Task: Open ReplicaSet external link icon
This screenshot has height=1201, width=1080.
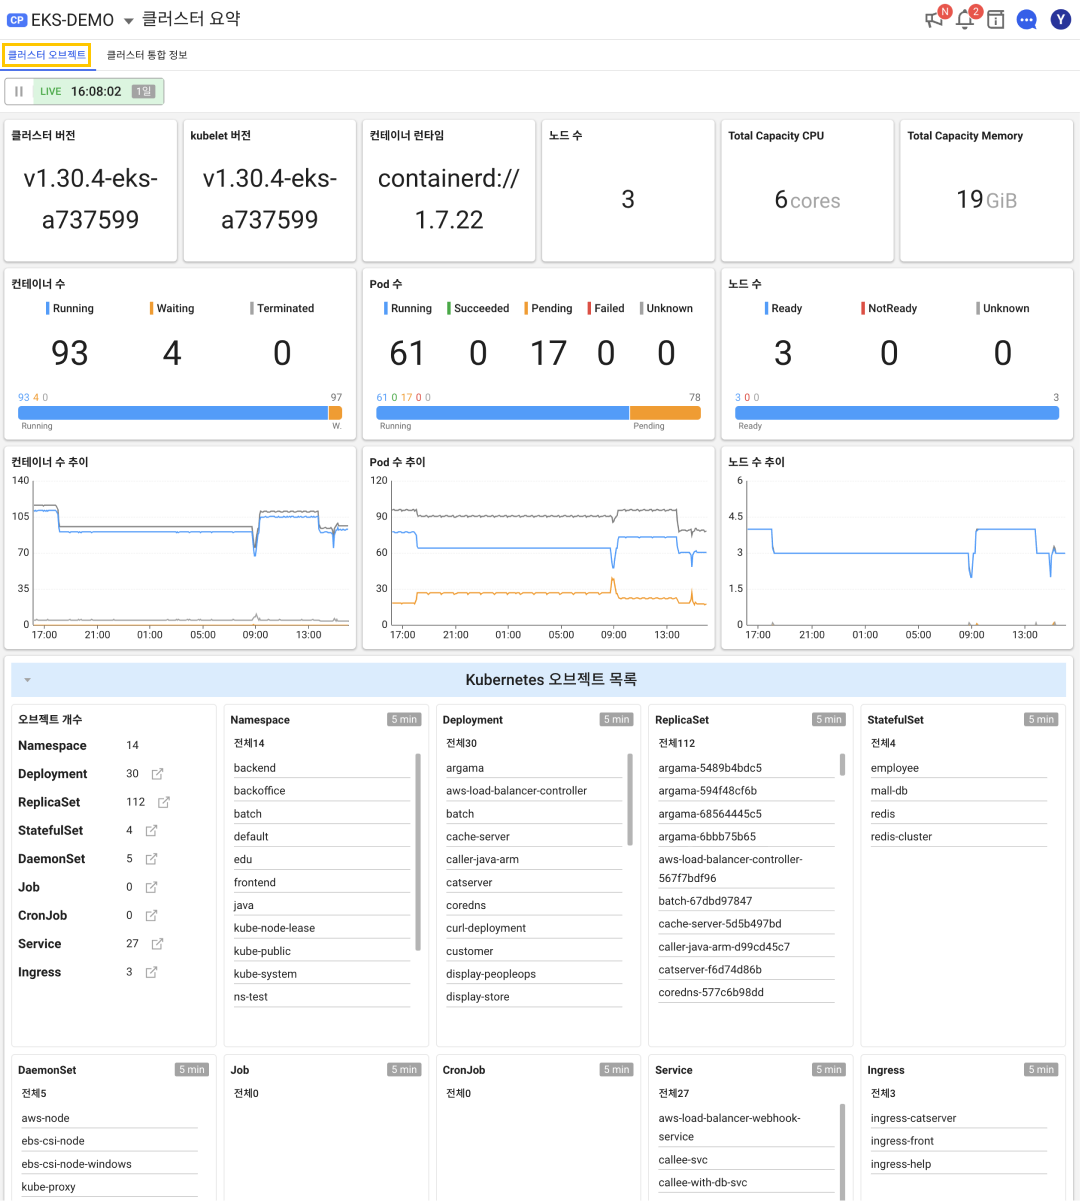Action: click(x=164, y=802)
